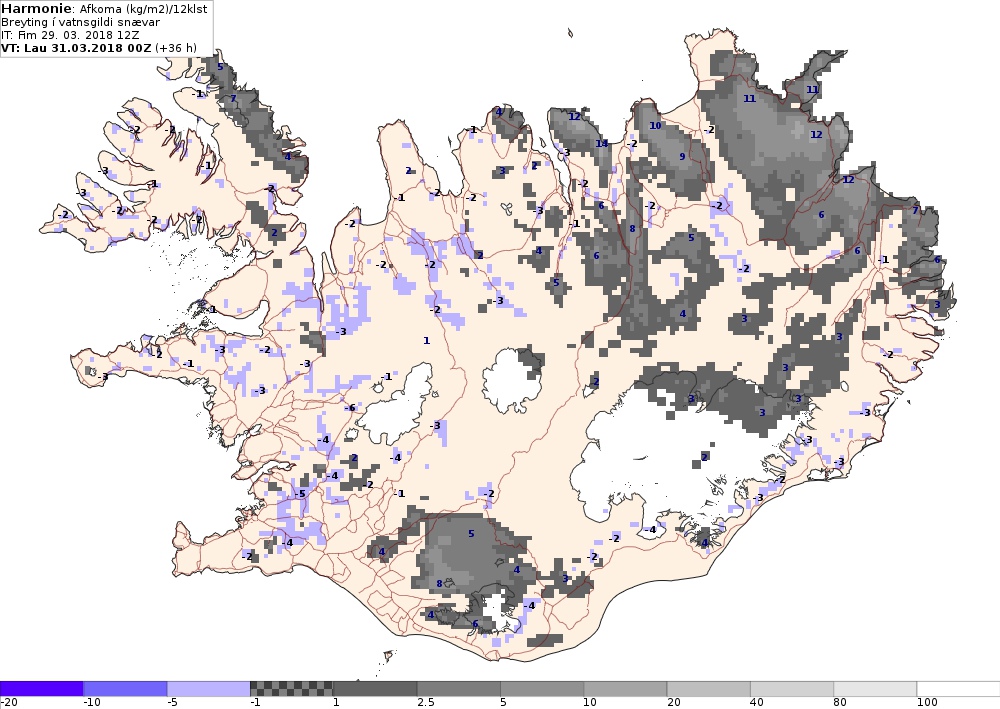Click the 'Harmonie: Afkoma (kg/m2)/12klst' title line
This screenshot has width=1000, height=709.
[x=103, y=9]
